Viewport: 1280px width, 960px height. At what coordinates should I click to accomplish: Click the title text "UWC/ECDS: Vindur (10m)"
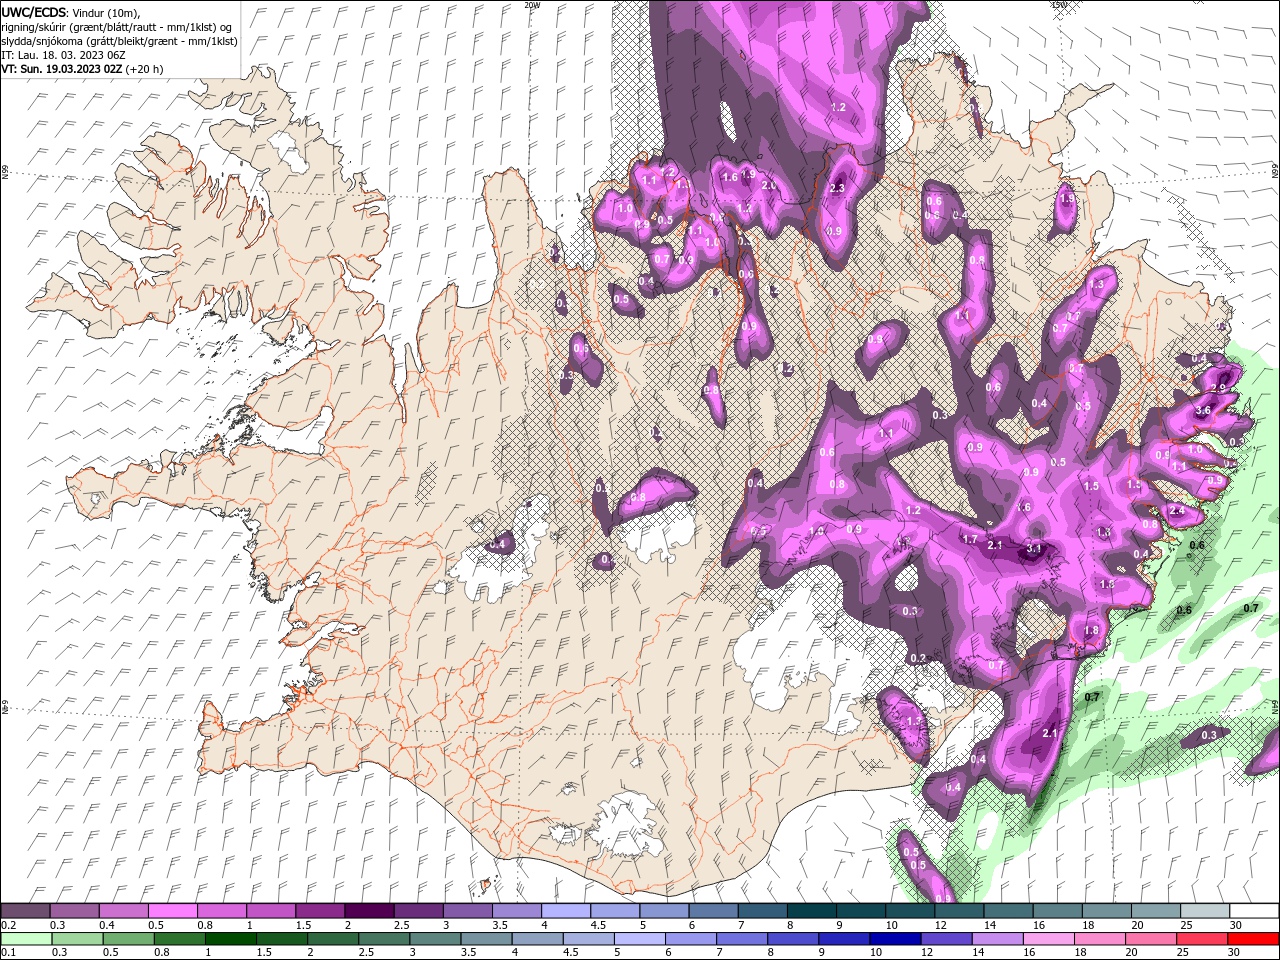pyautogui.click(x=72, y=11)
